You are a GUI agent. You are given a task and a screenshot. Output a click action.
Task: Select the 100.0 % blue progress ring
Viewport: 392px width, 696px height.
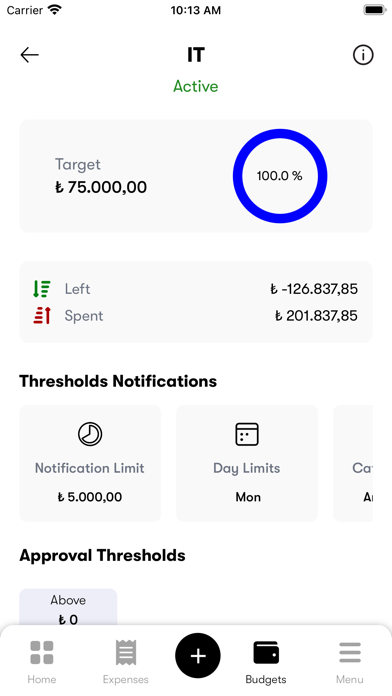tap(280, 176)
